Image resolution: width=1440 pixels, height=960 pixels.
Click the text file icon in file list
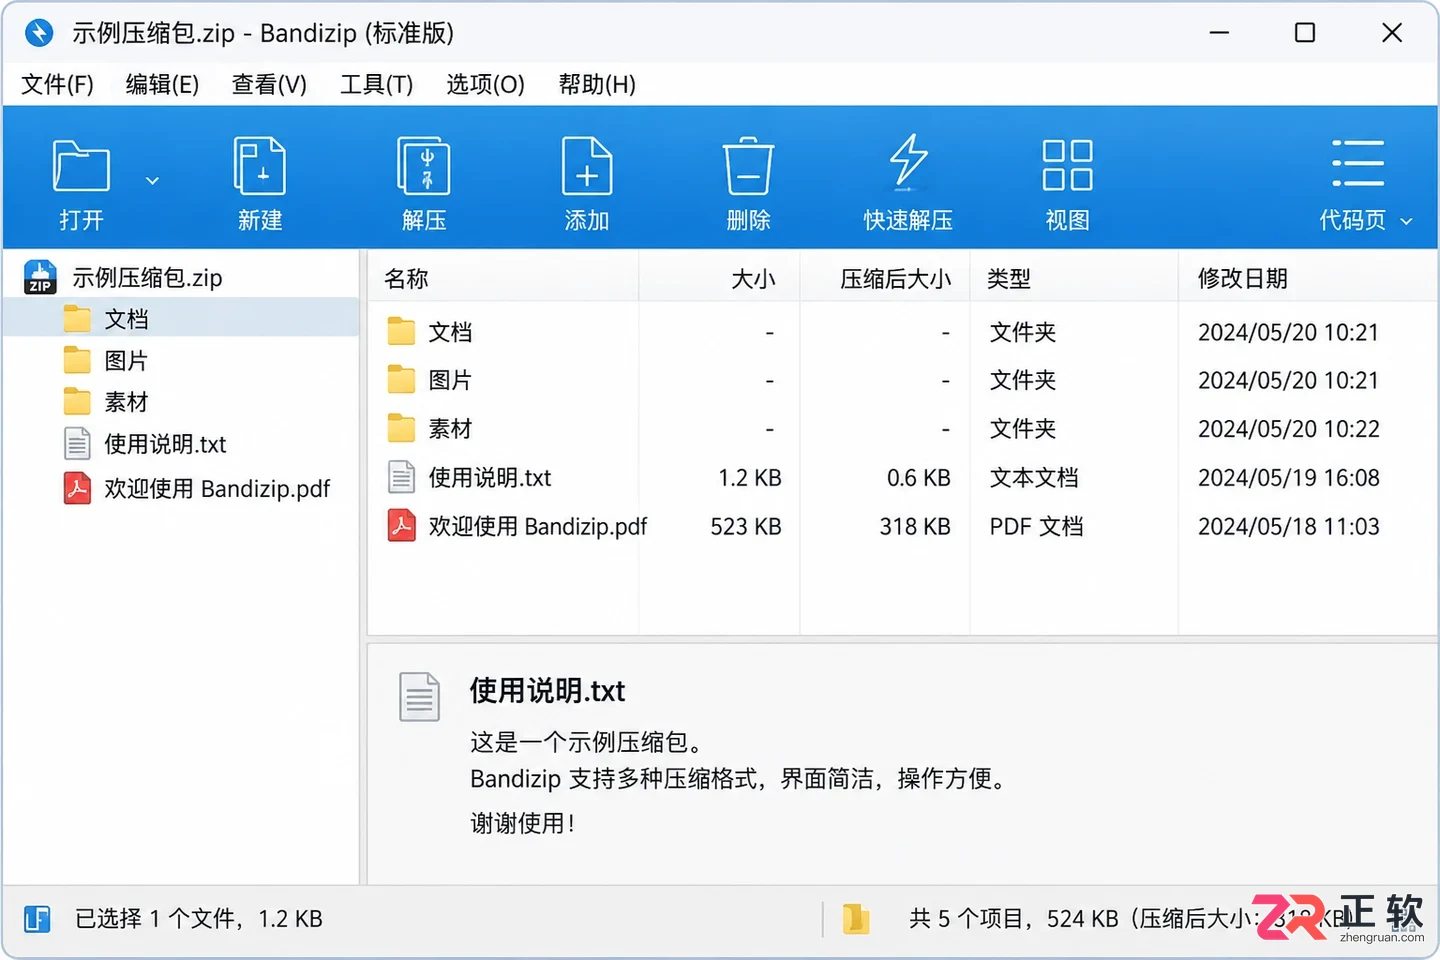(x=402, y=478)
